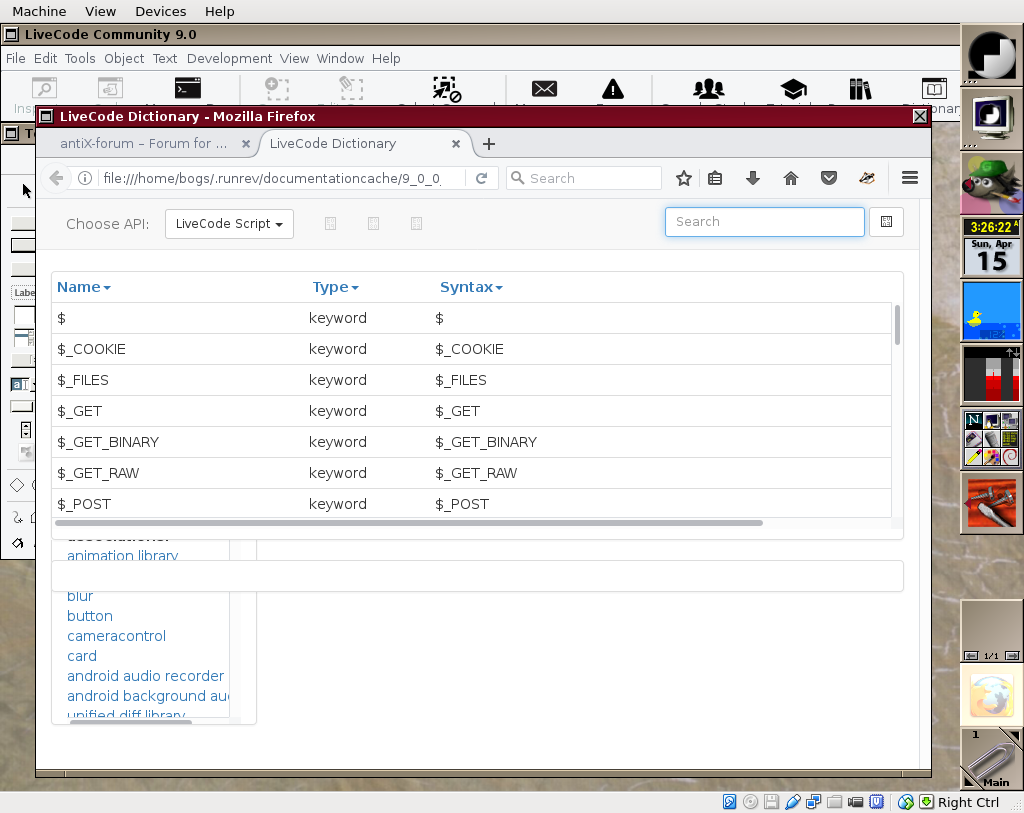Reload the page in Firefox
The image size is (1024, 813).
pos(481,178)
